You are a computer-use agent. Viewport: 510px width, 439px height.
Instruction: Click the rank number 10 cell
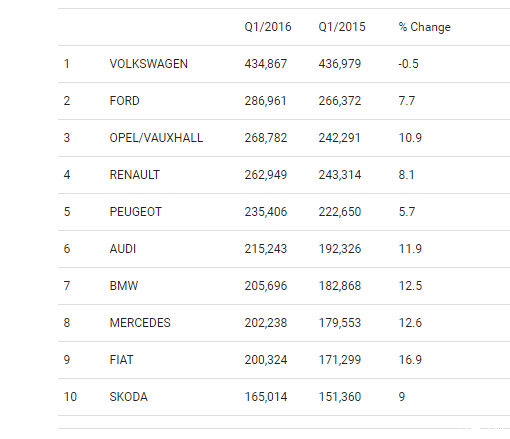click(x=70, y=397)
